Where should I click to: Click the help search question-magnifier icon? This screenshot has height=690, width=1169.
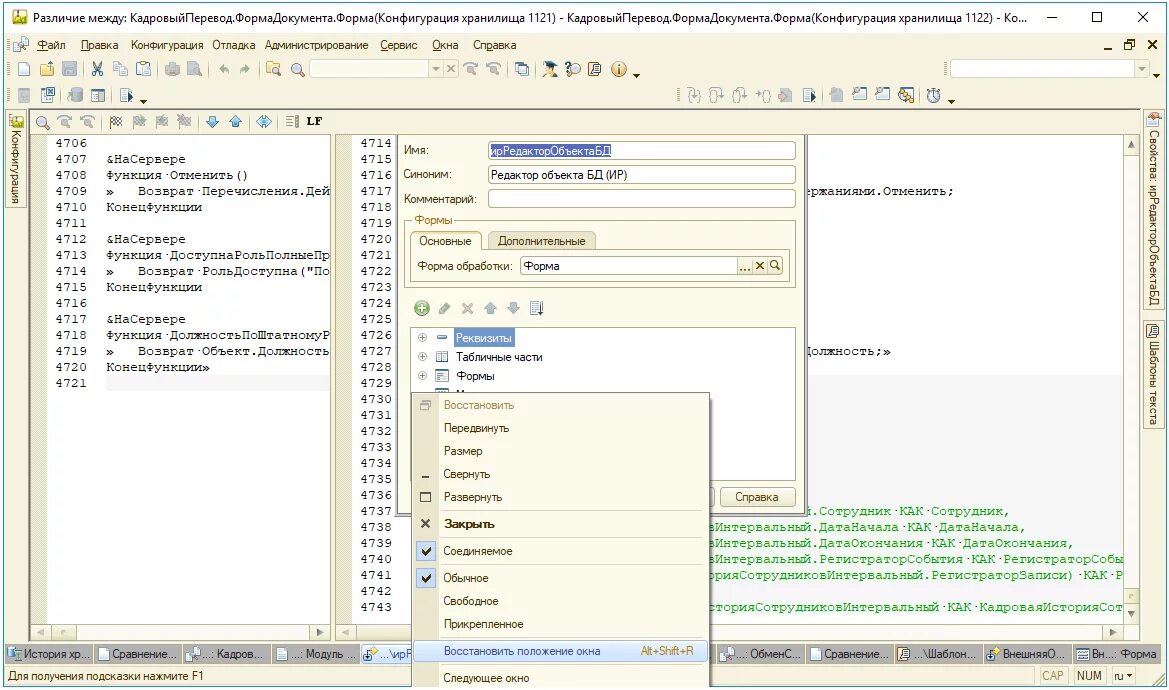[573, 69]
